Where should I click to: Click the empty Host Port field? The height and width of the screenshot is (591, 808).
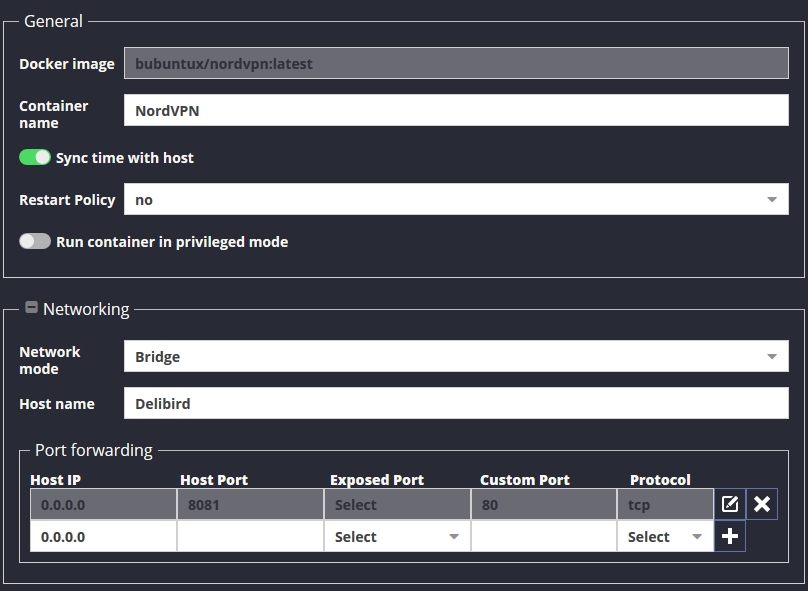click(x=250, y=536)
